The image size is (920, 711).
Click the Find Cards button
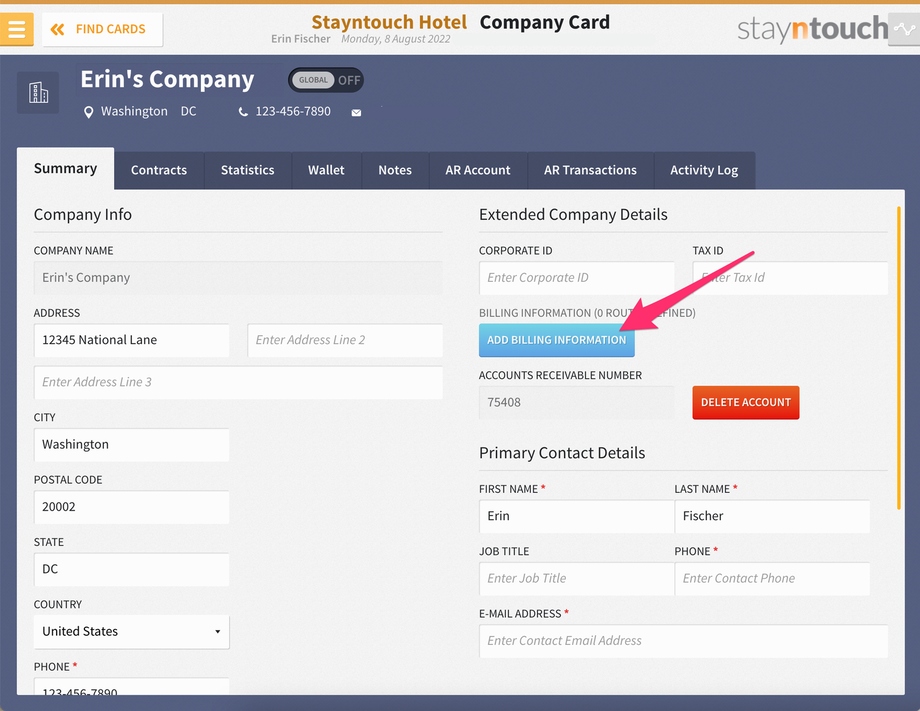pyautogui.click(x=102, y=29)
